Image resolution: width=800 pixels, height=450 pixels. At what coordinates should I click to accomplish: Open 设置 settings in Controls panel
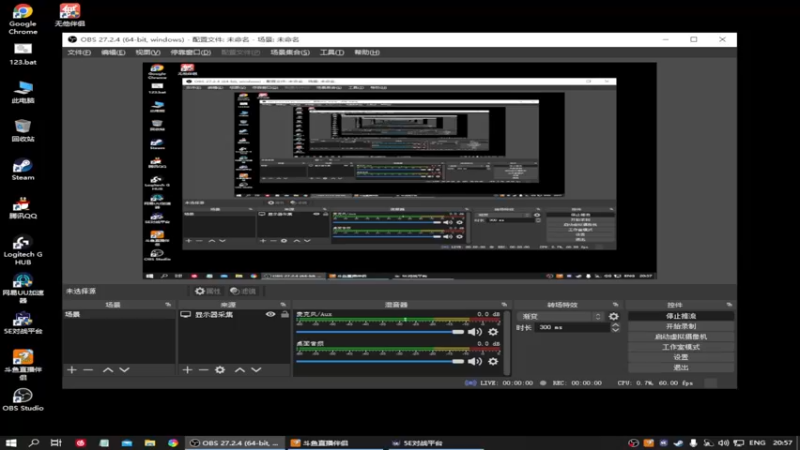tap(681, 357)
